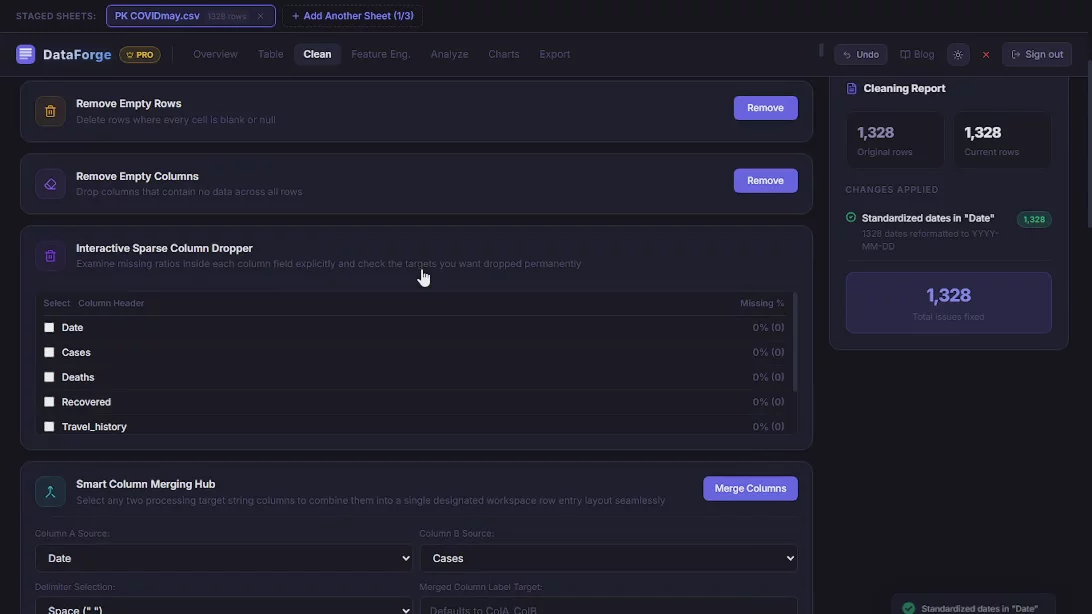This screenshot has height=614, width=1092.
Task: Check the Travel_history column checkbox
Action: (49, 426)
